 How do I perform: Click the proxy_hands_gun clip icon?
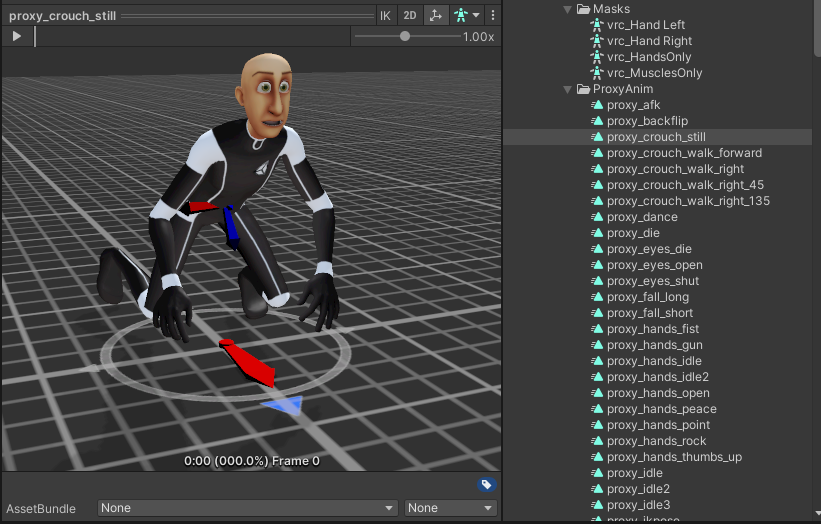597,345
